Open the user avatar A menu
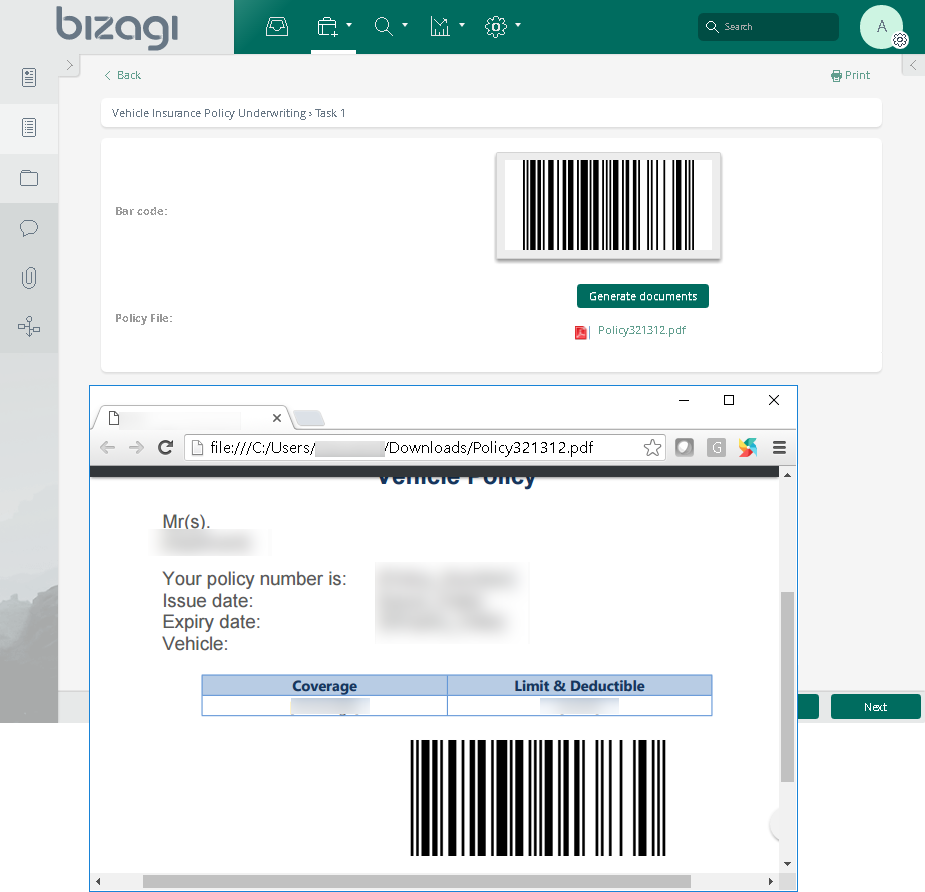The width and height of the screenshot is (925, 892). click(x=881, y=27)
